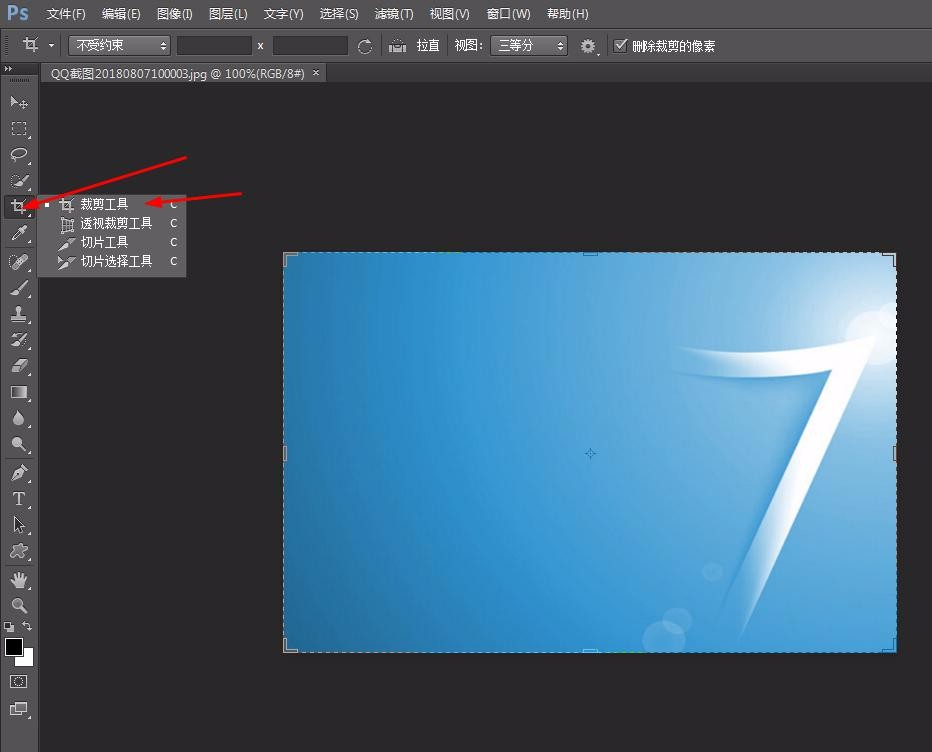Image resolution: width=932 pixels, height=752 pixels.
Task: Select the Rectangular Marquee tool
Action: pos(18,128)
